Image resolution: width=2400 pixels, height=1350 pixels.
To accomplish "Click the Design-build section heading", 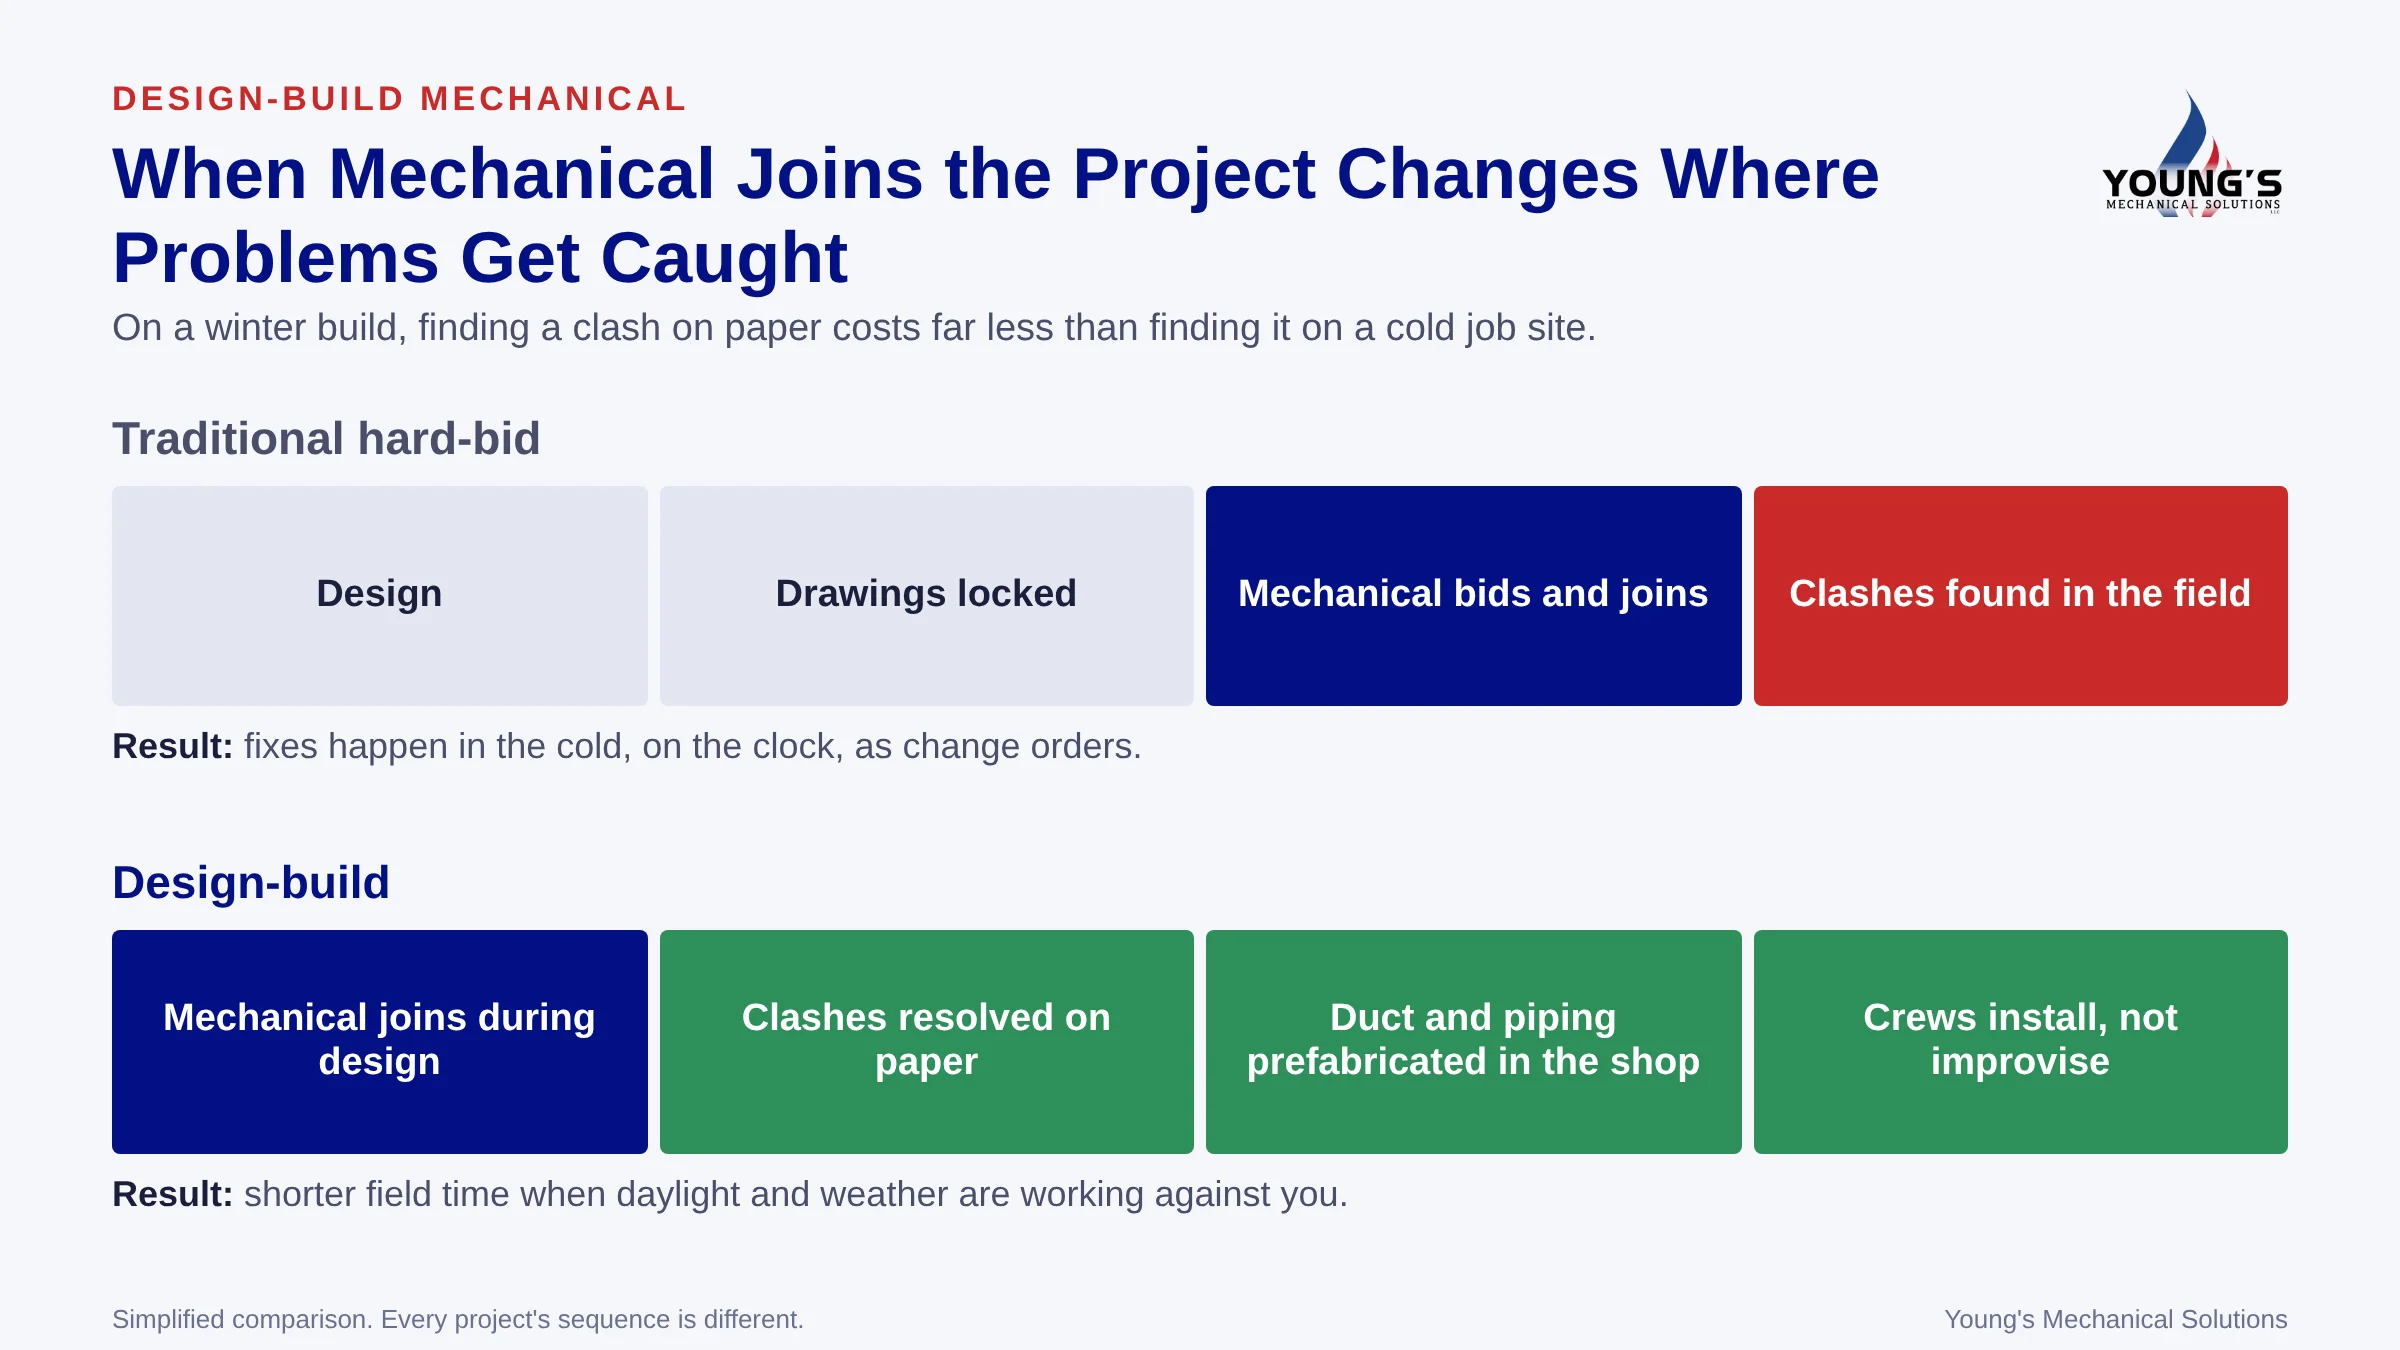I will click(251, 883).
